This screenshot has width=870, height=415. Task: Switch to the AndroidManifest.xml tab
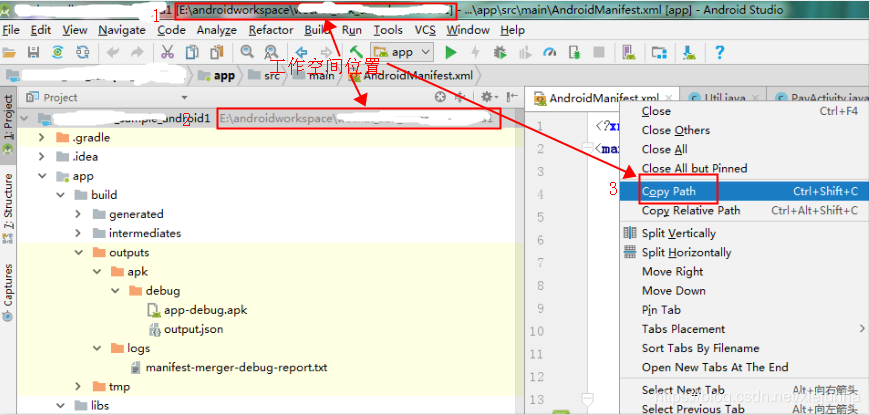(x=601, y=98)
